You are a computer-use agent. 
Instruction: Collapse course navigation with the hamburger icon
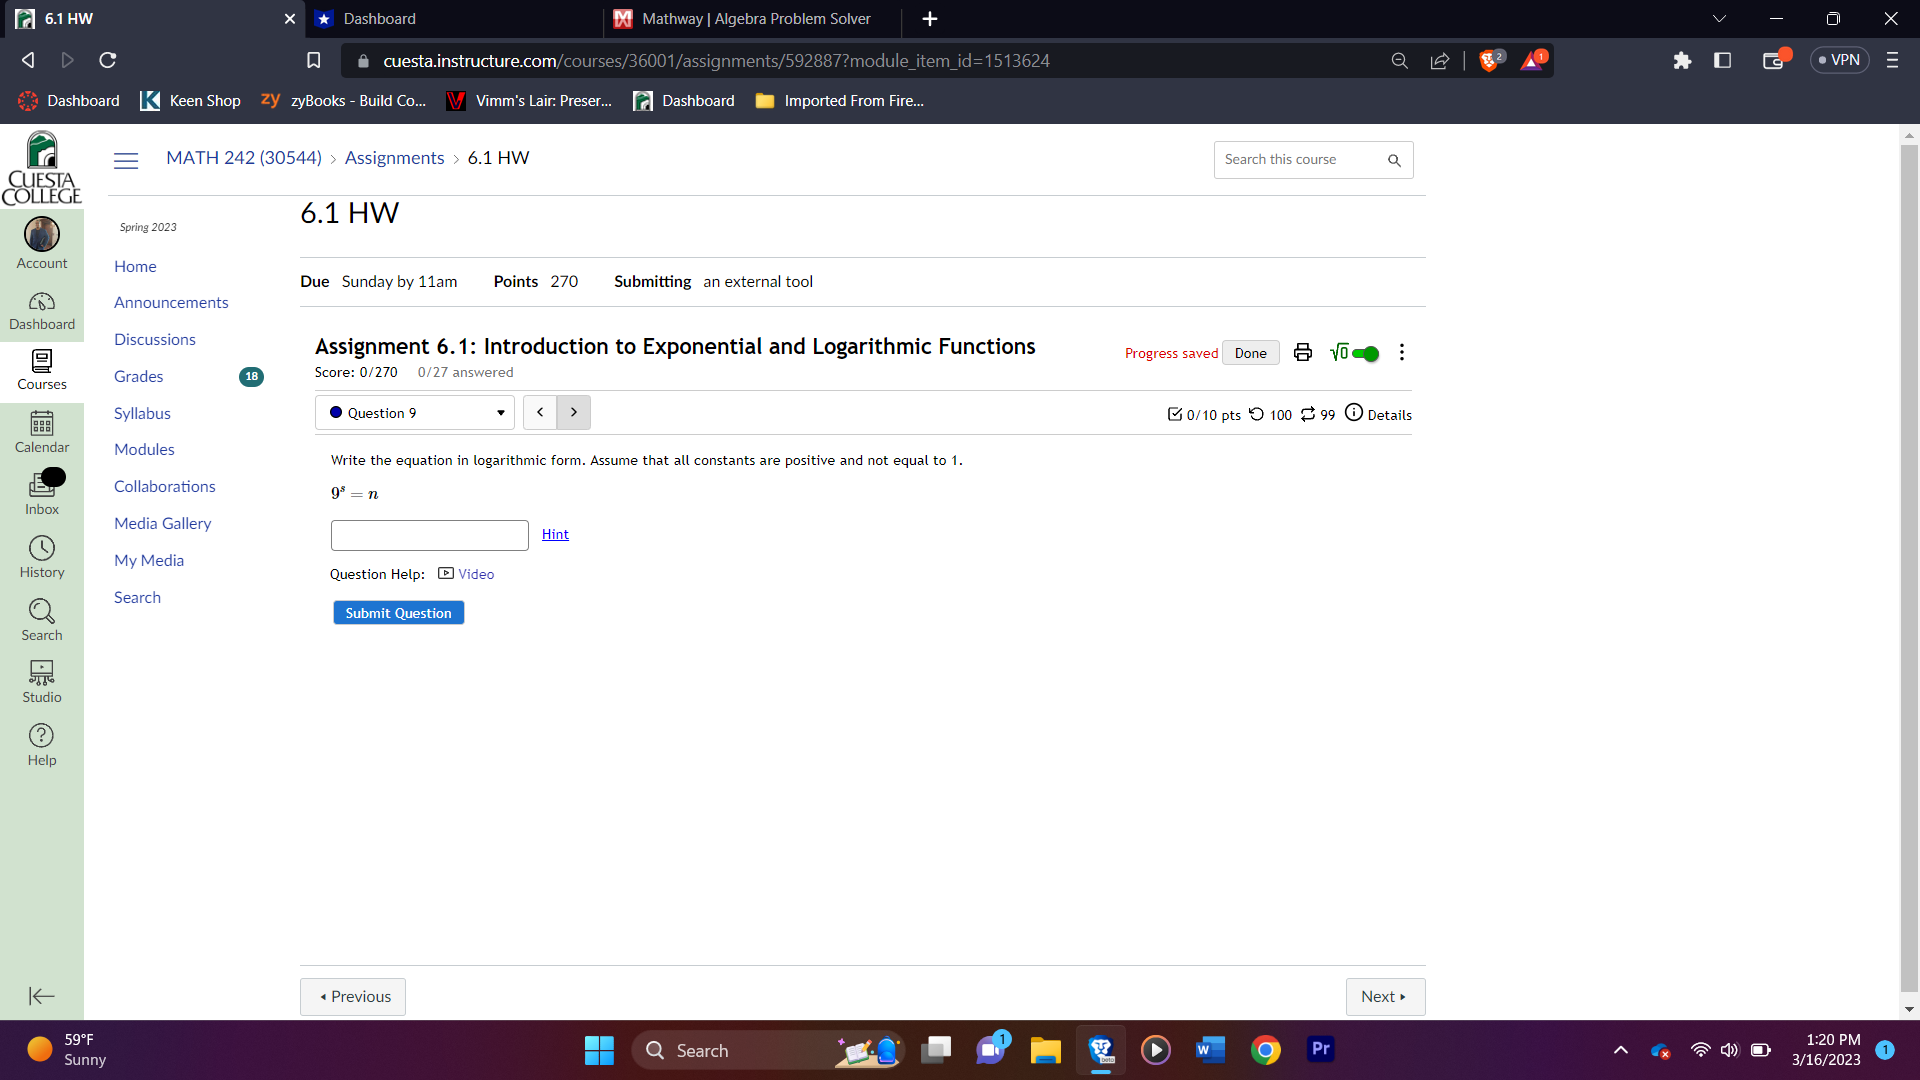[x=125, y=160]
